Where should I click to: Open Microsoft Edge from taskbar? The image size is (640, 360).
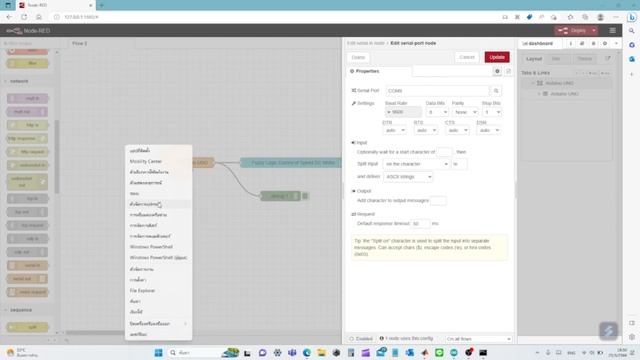307,353
